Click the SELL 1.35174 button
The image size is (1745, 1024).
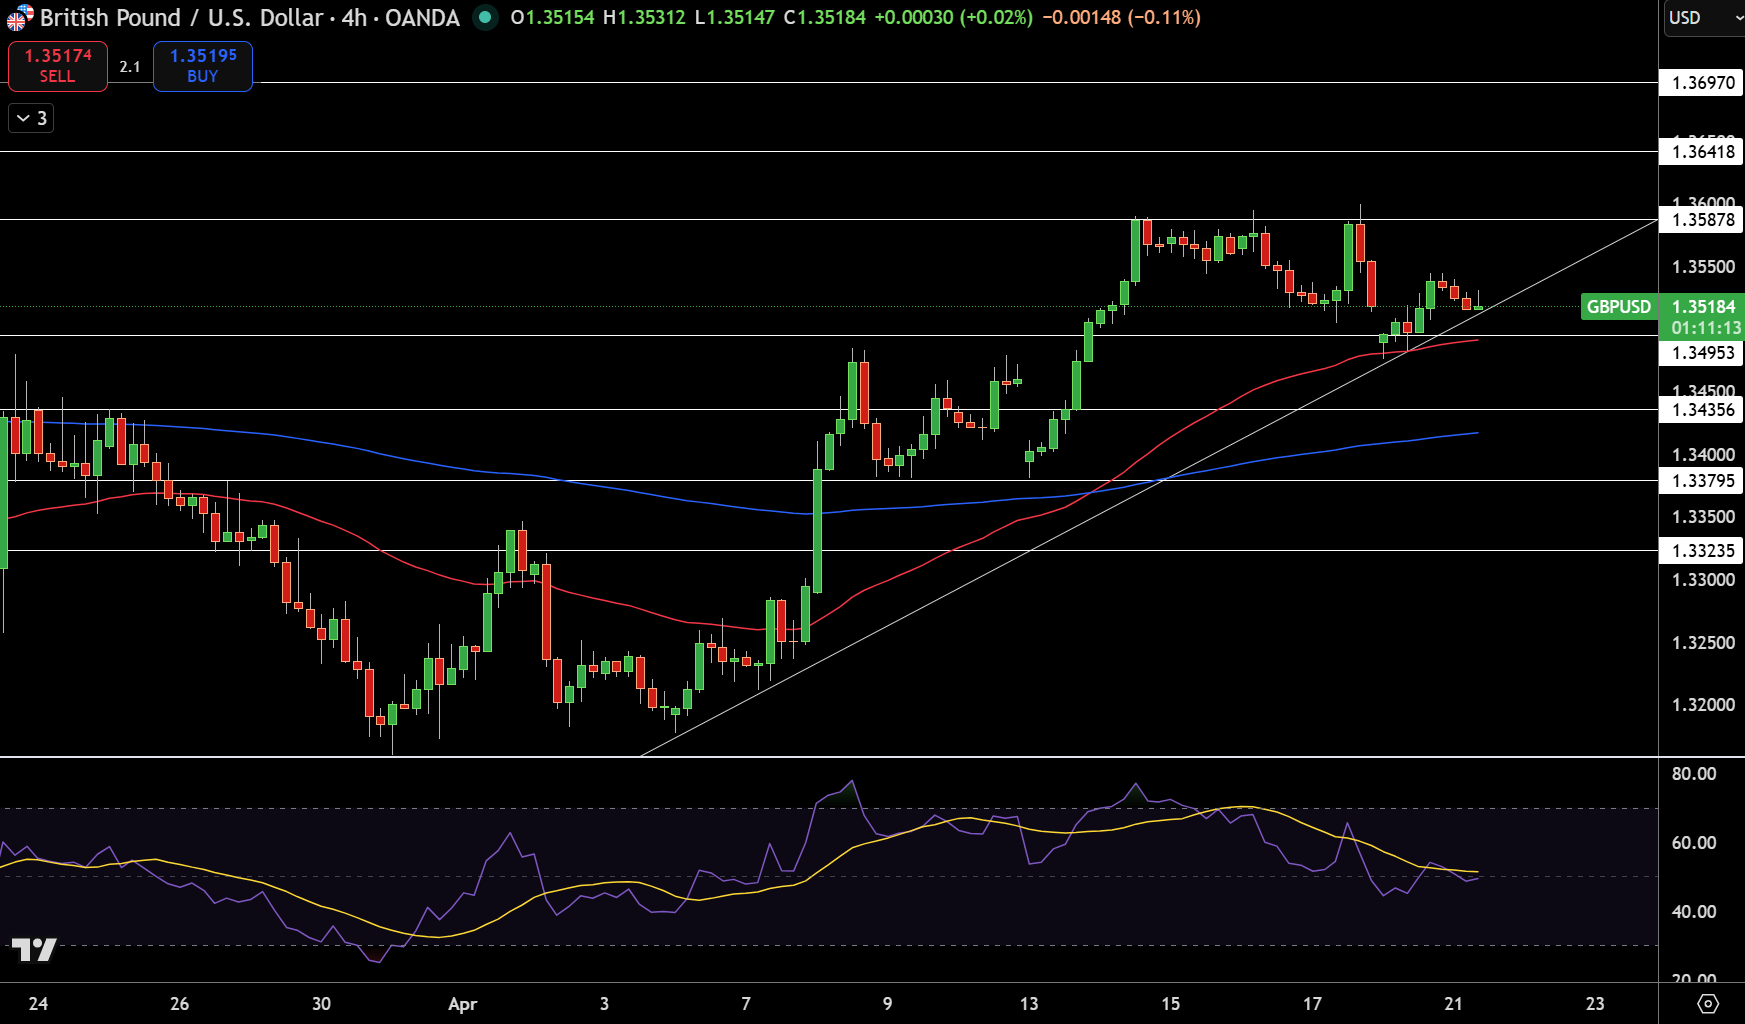(58, 66)
